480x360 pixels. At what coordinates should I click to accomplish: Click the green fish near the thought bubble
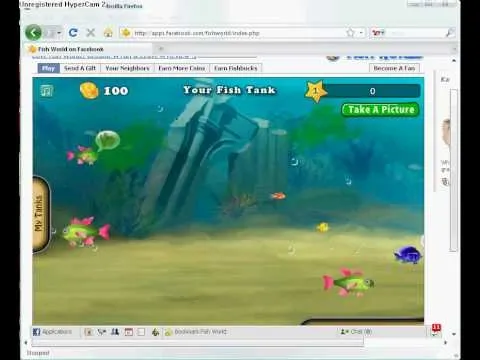pos(82,156)
